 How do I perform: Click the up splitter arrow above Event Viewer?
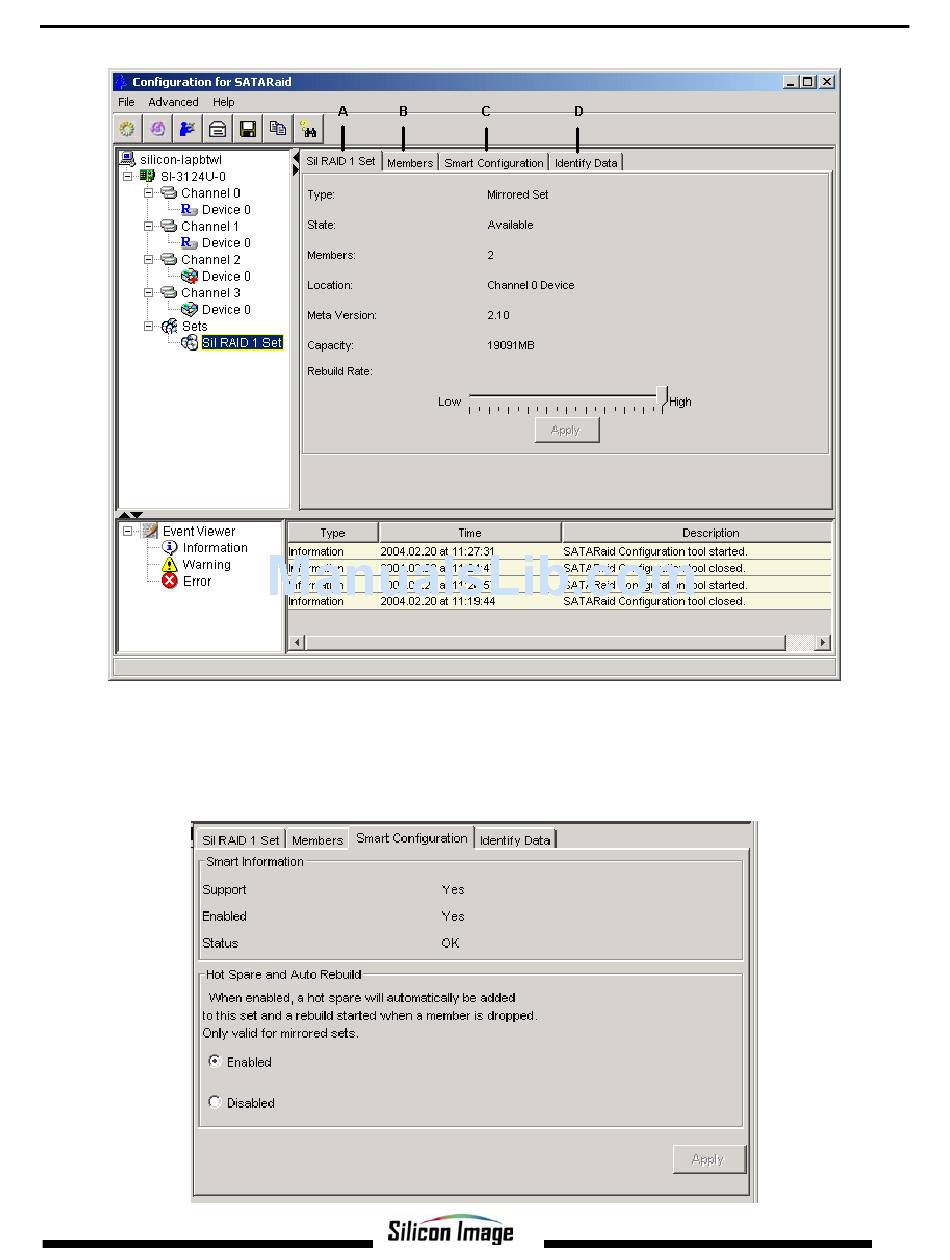click(x=125, y=515)
